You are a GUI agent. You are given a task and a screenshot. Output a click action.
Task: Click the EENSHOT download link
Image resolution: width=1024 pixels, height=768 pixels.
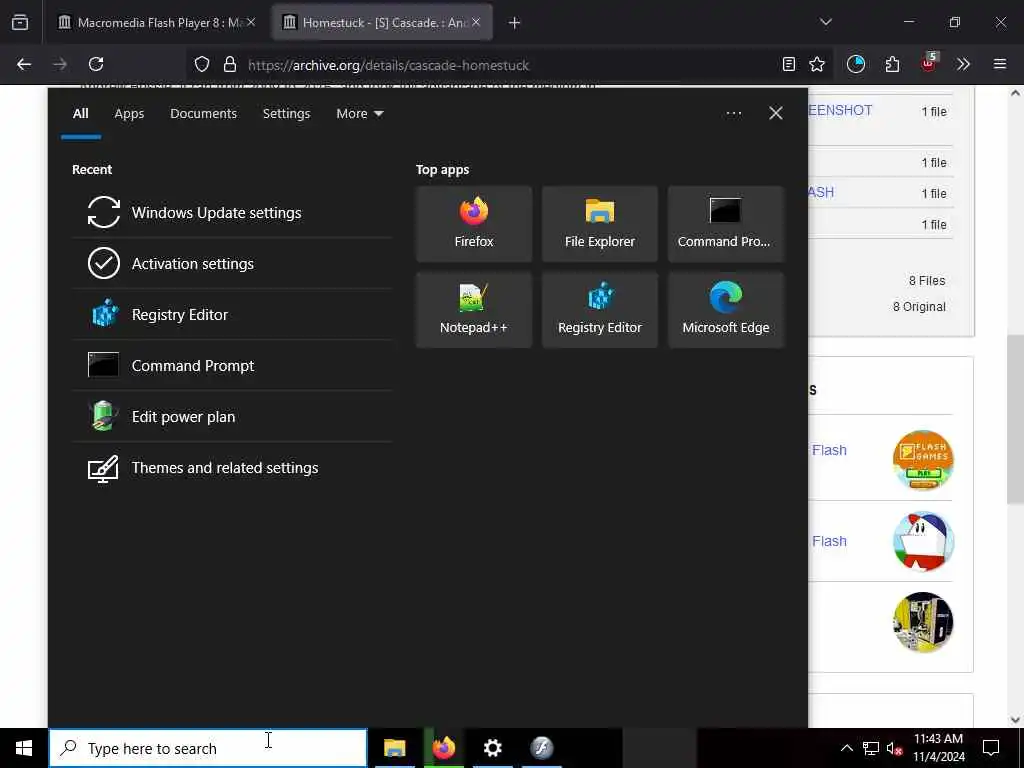point(840,110)
